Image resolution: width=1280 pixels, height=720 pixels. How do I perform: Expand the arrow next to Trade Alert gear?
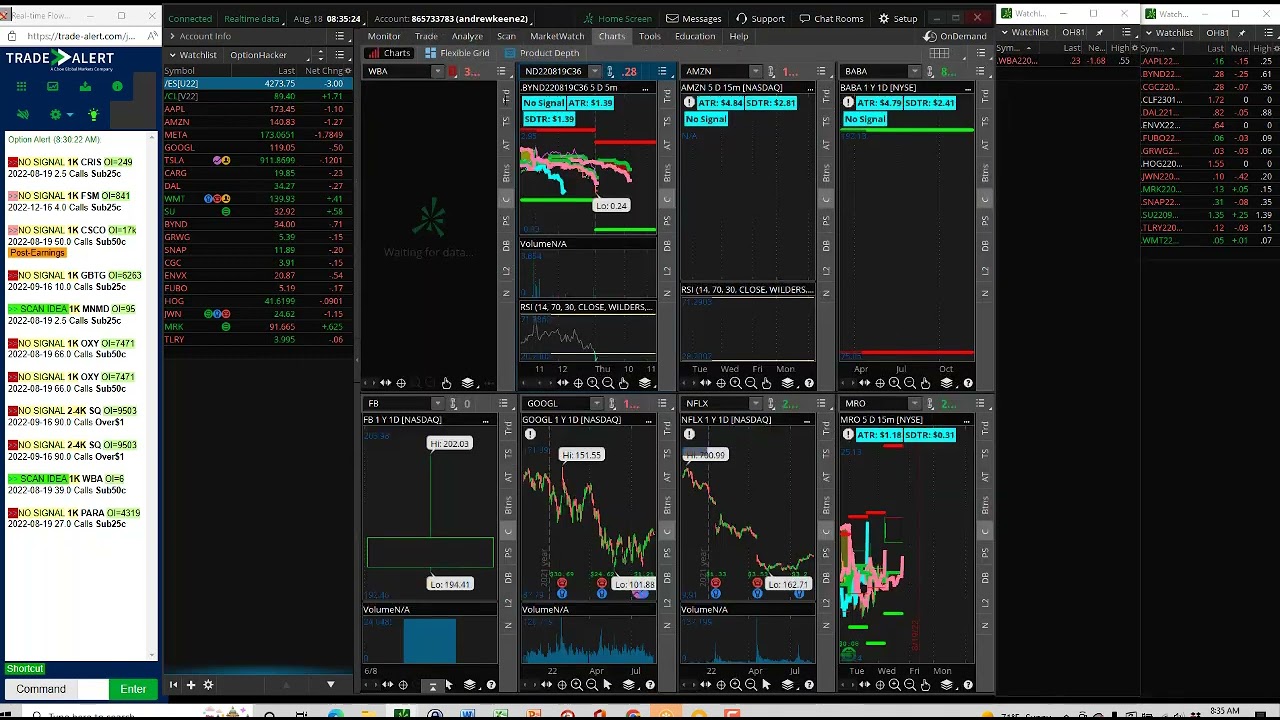70,115
